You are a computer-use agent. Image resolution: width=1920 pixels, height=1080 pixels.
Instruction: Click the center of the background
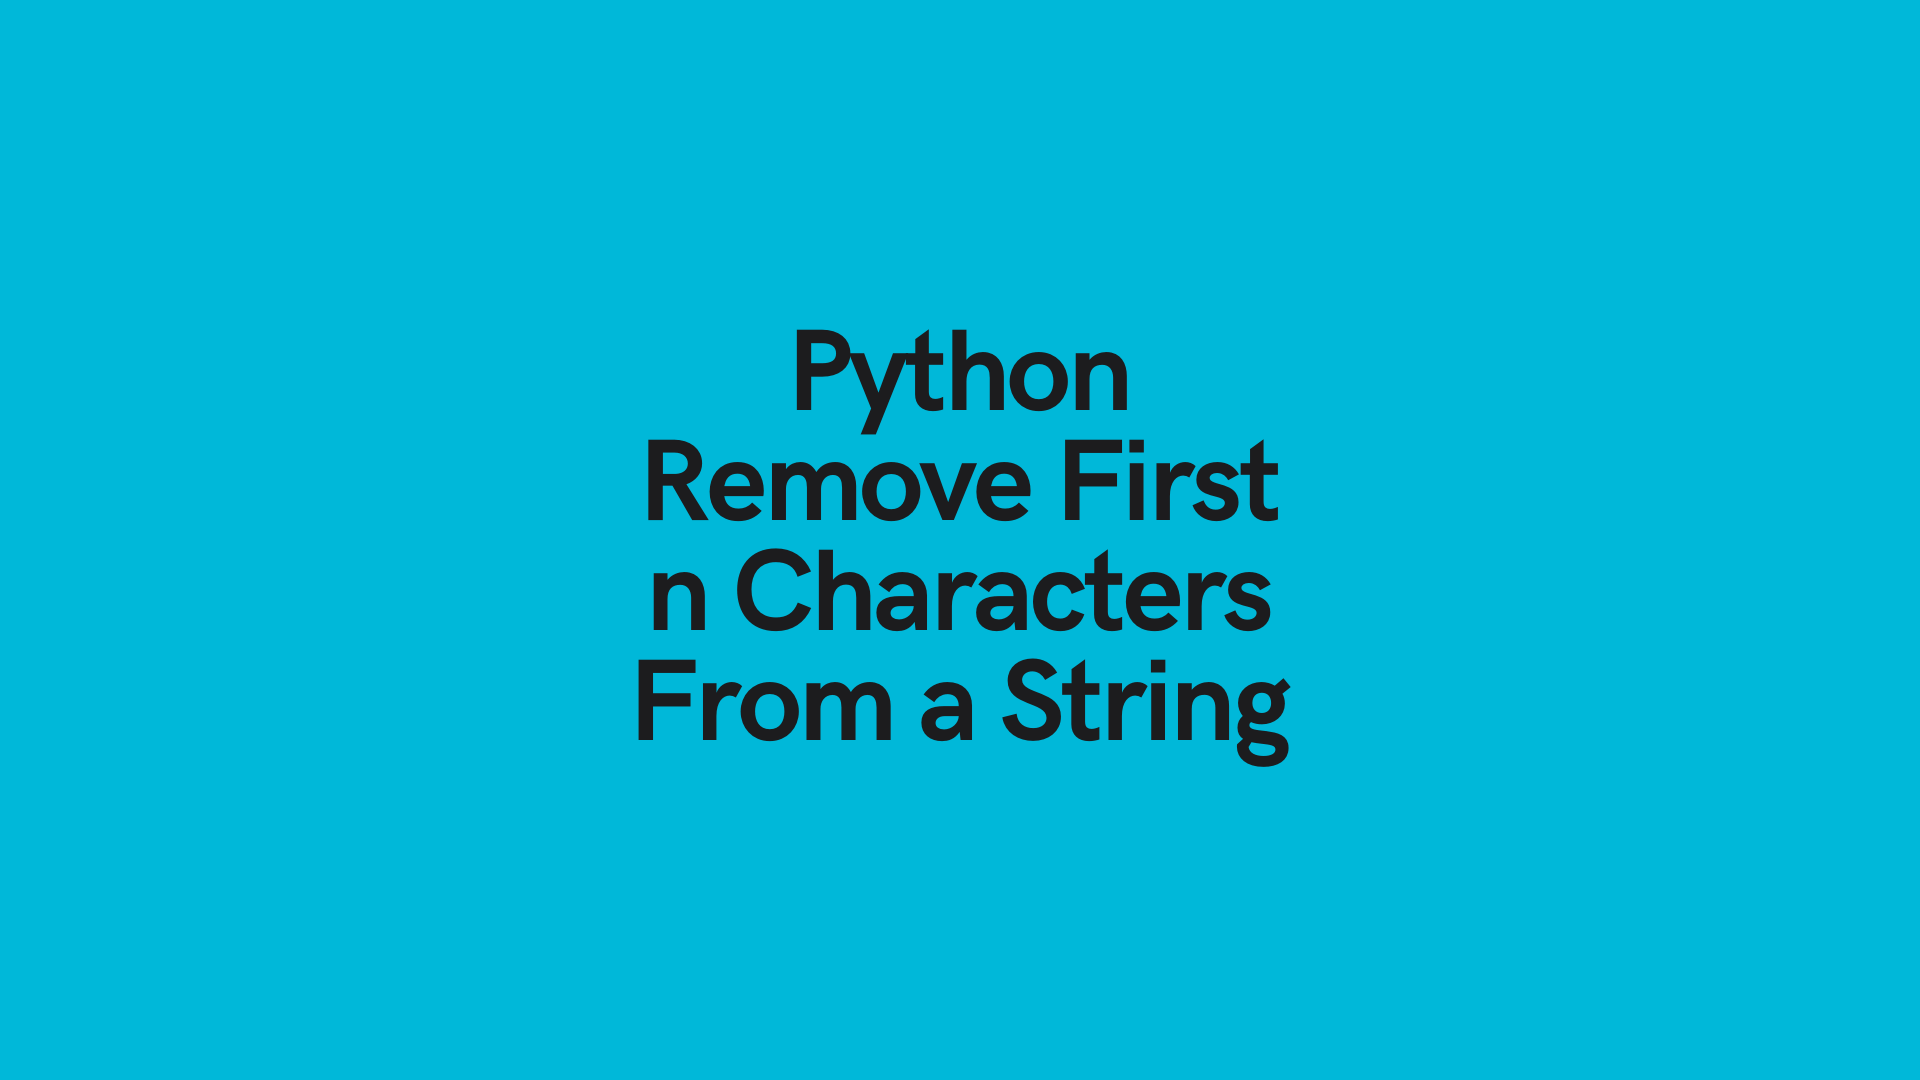[x=960, y=539]
